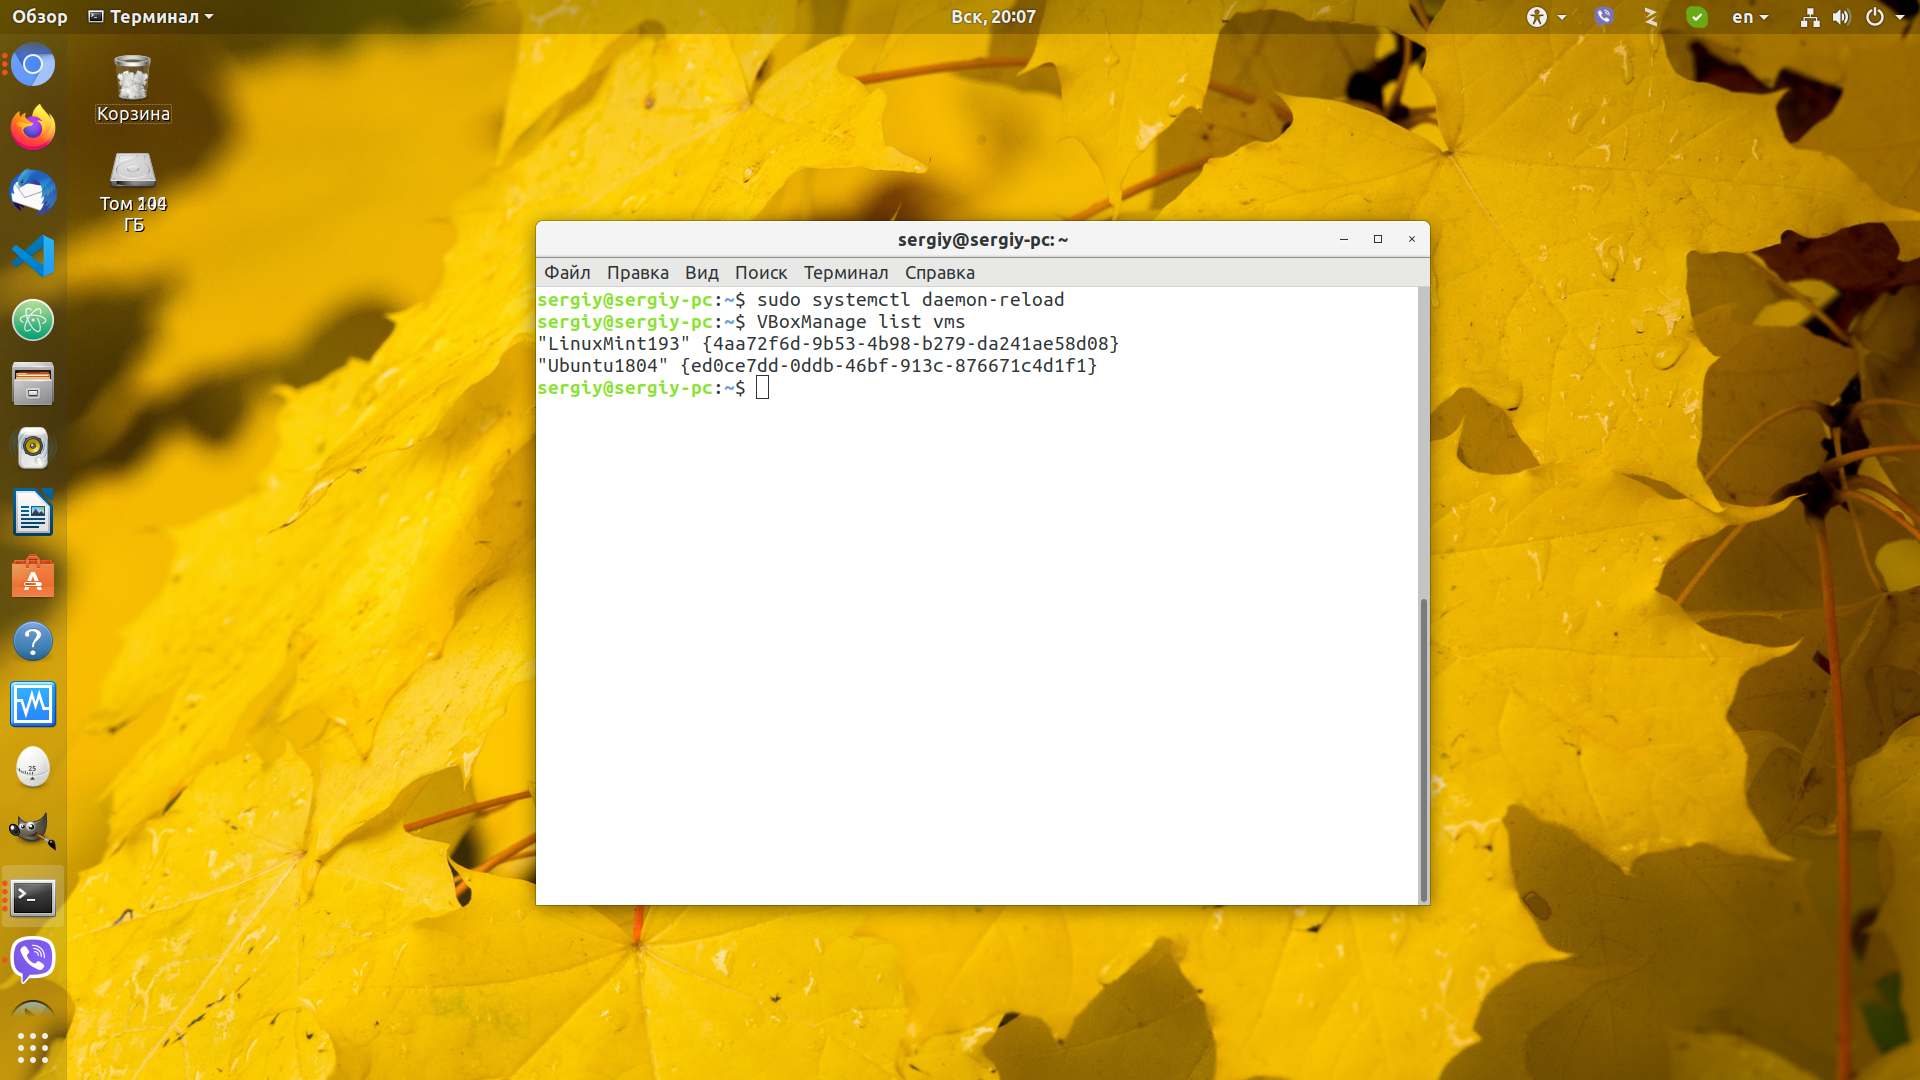Open Ubuntu Software center from the dock
The image size is (1920, 1080).
[33, 577]
